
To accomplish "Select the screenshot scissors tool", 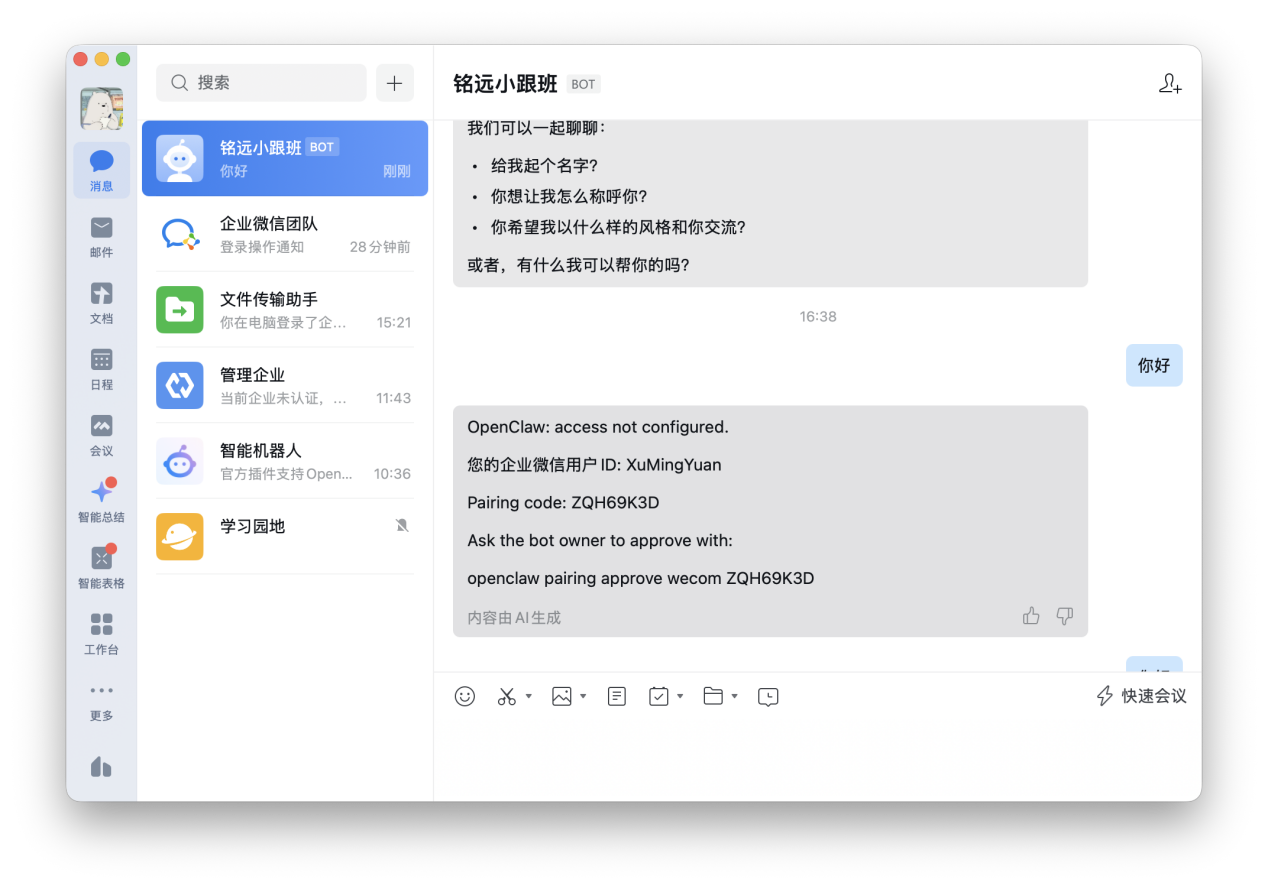I will [505, 695].
